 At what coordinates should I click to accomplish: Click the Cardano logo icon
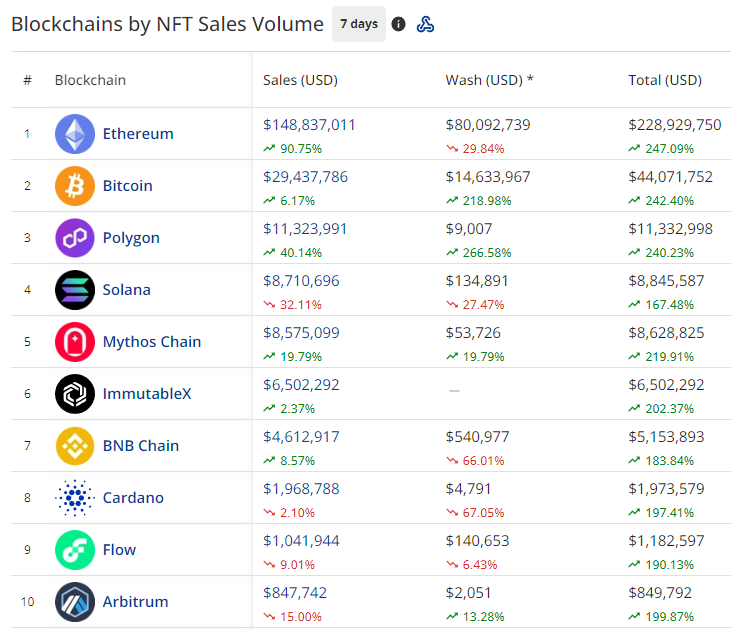75,498
